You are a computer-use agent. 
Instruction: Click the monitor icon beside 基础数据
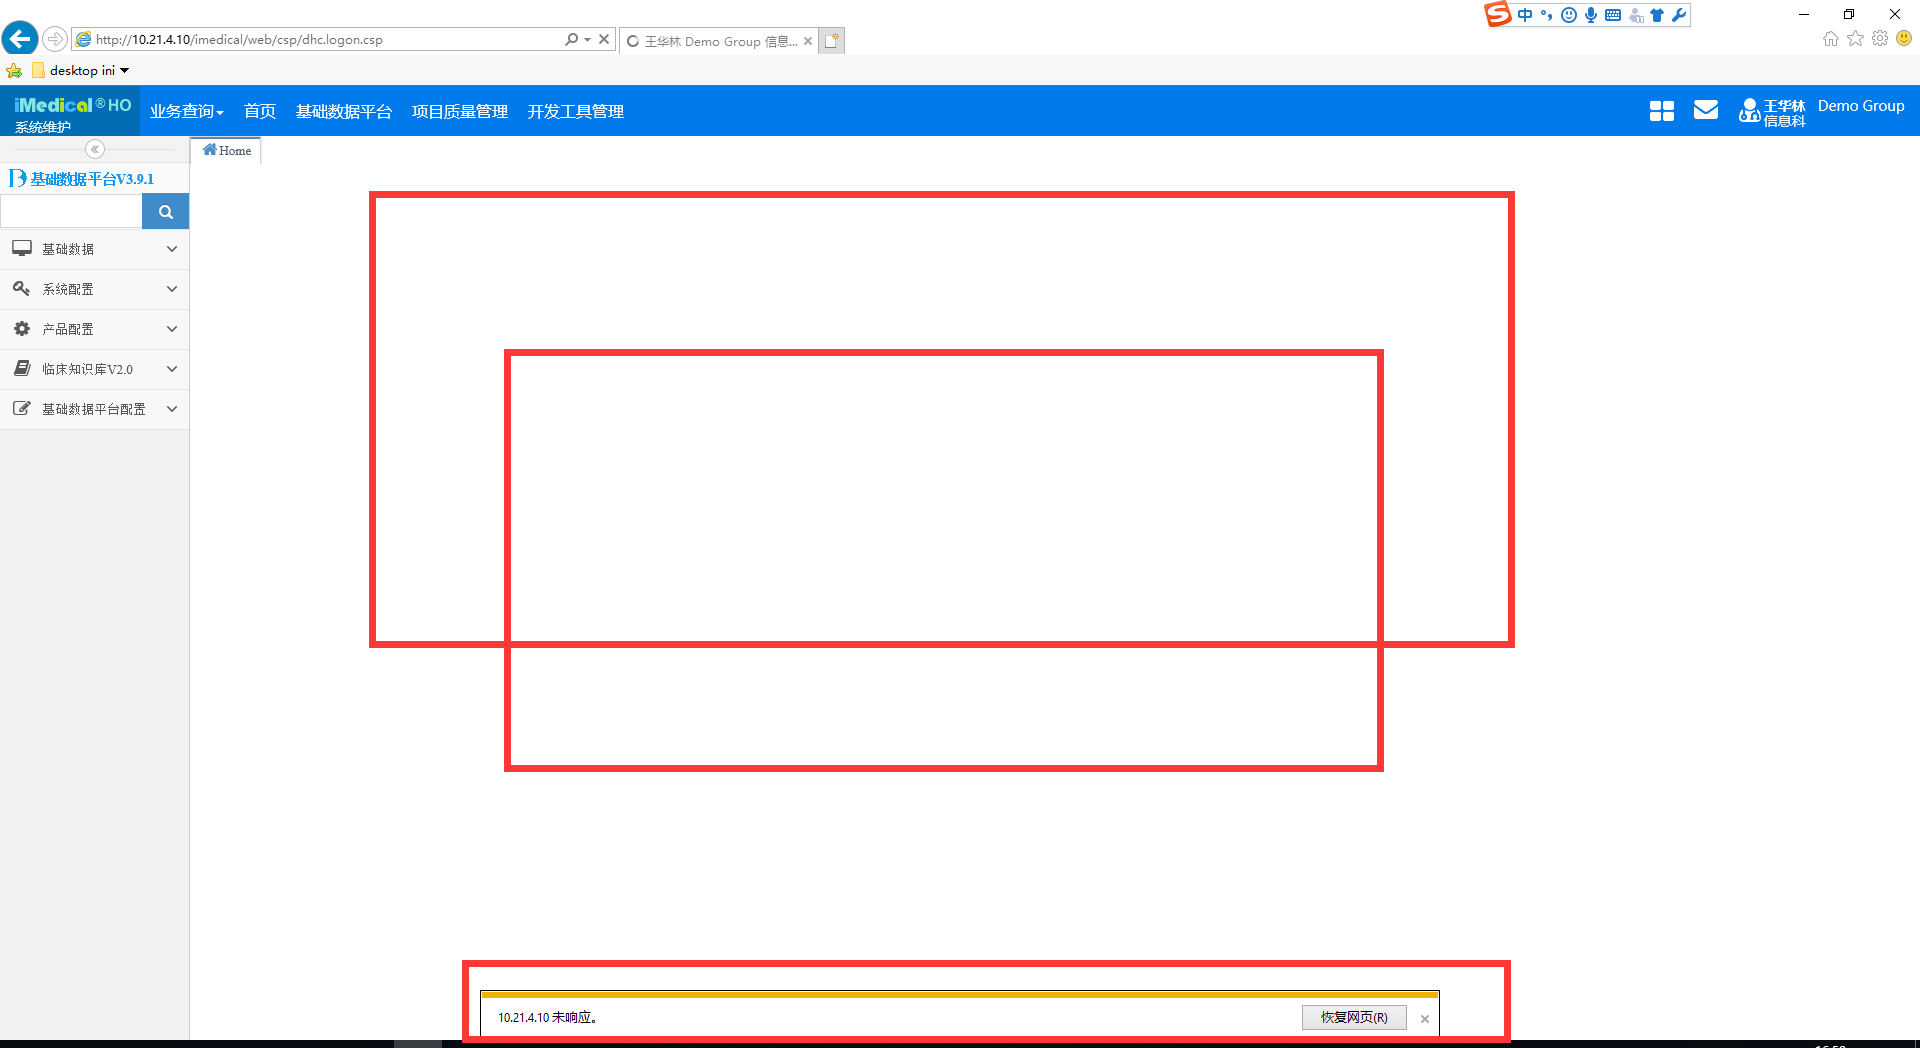coord(22,248)
